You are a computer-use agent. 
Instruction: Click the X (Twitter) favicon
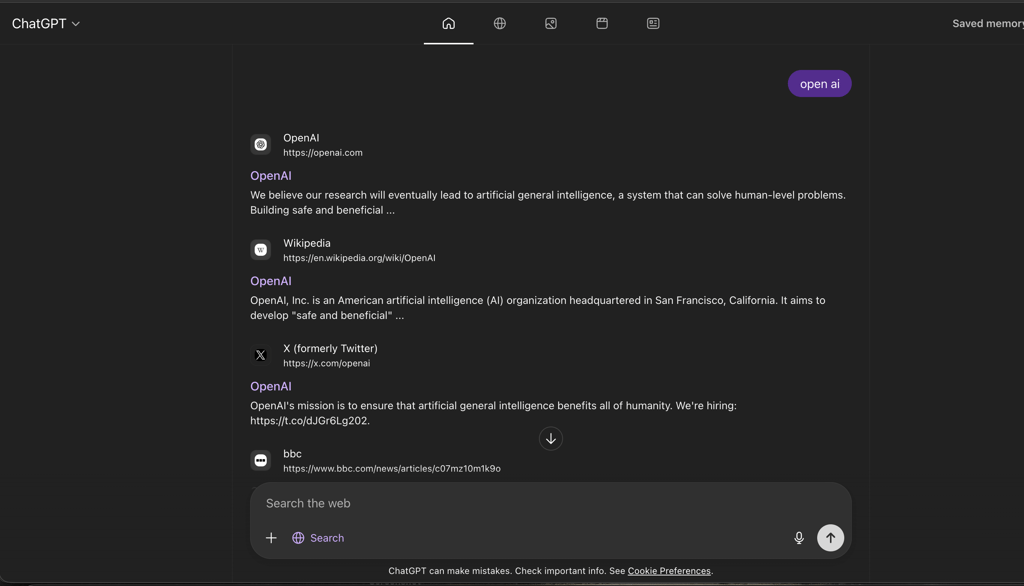click(x=260, y=354)
